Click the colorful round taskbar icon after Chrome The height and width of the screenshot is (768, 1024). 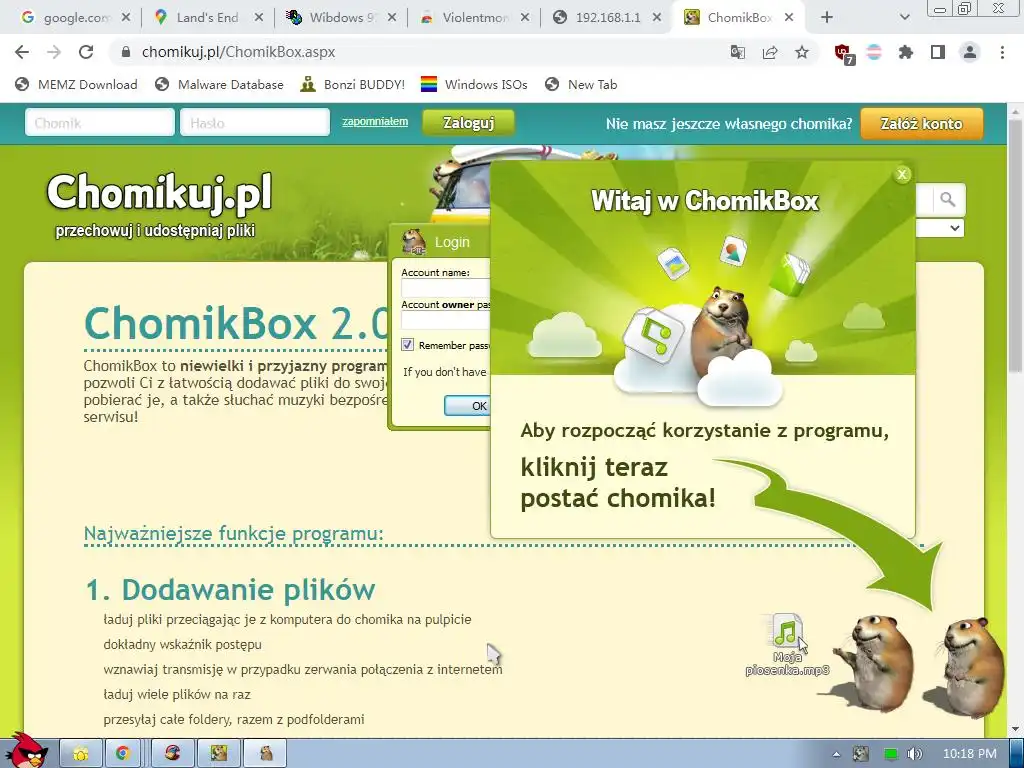tap(172, 754)
